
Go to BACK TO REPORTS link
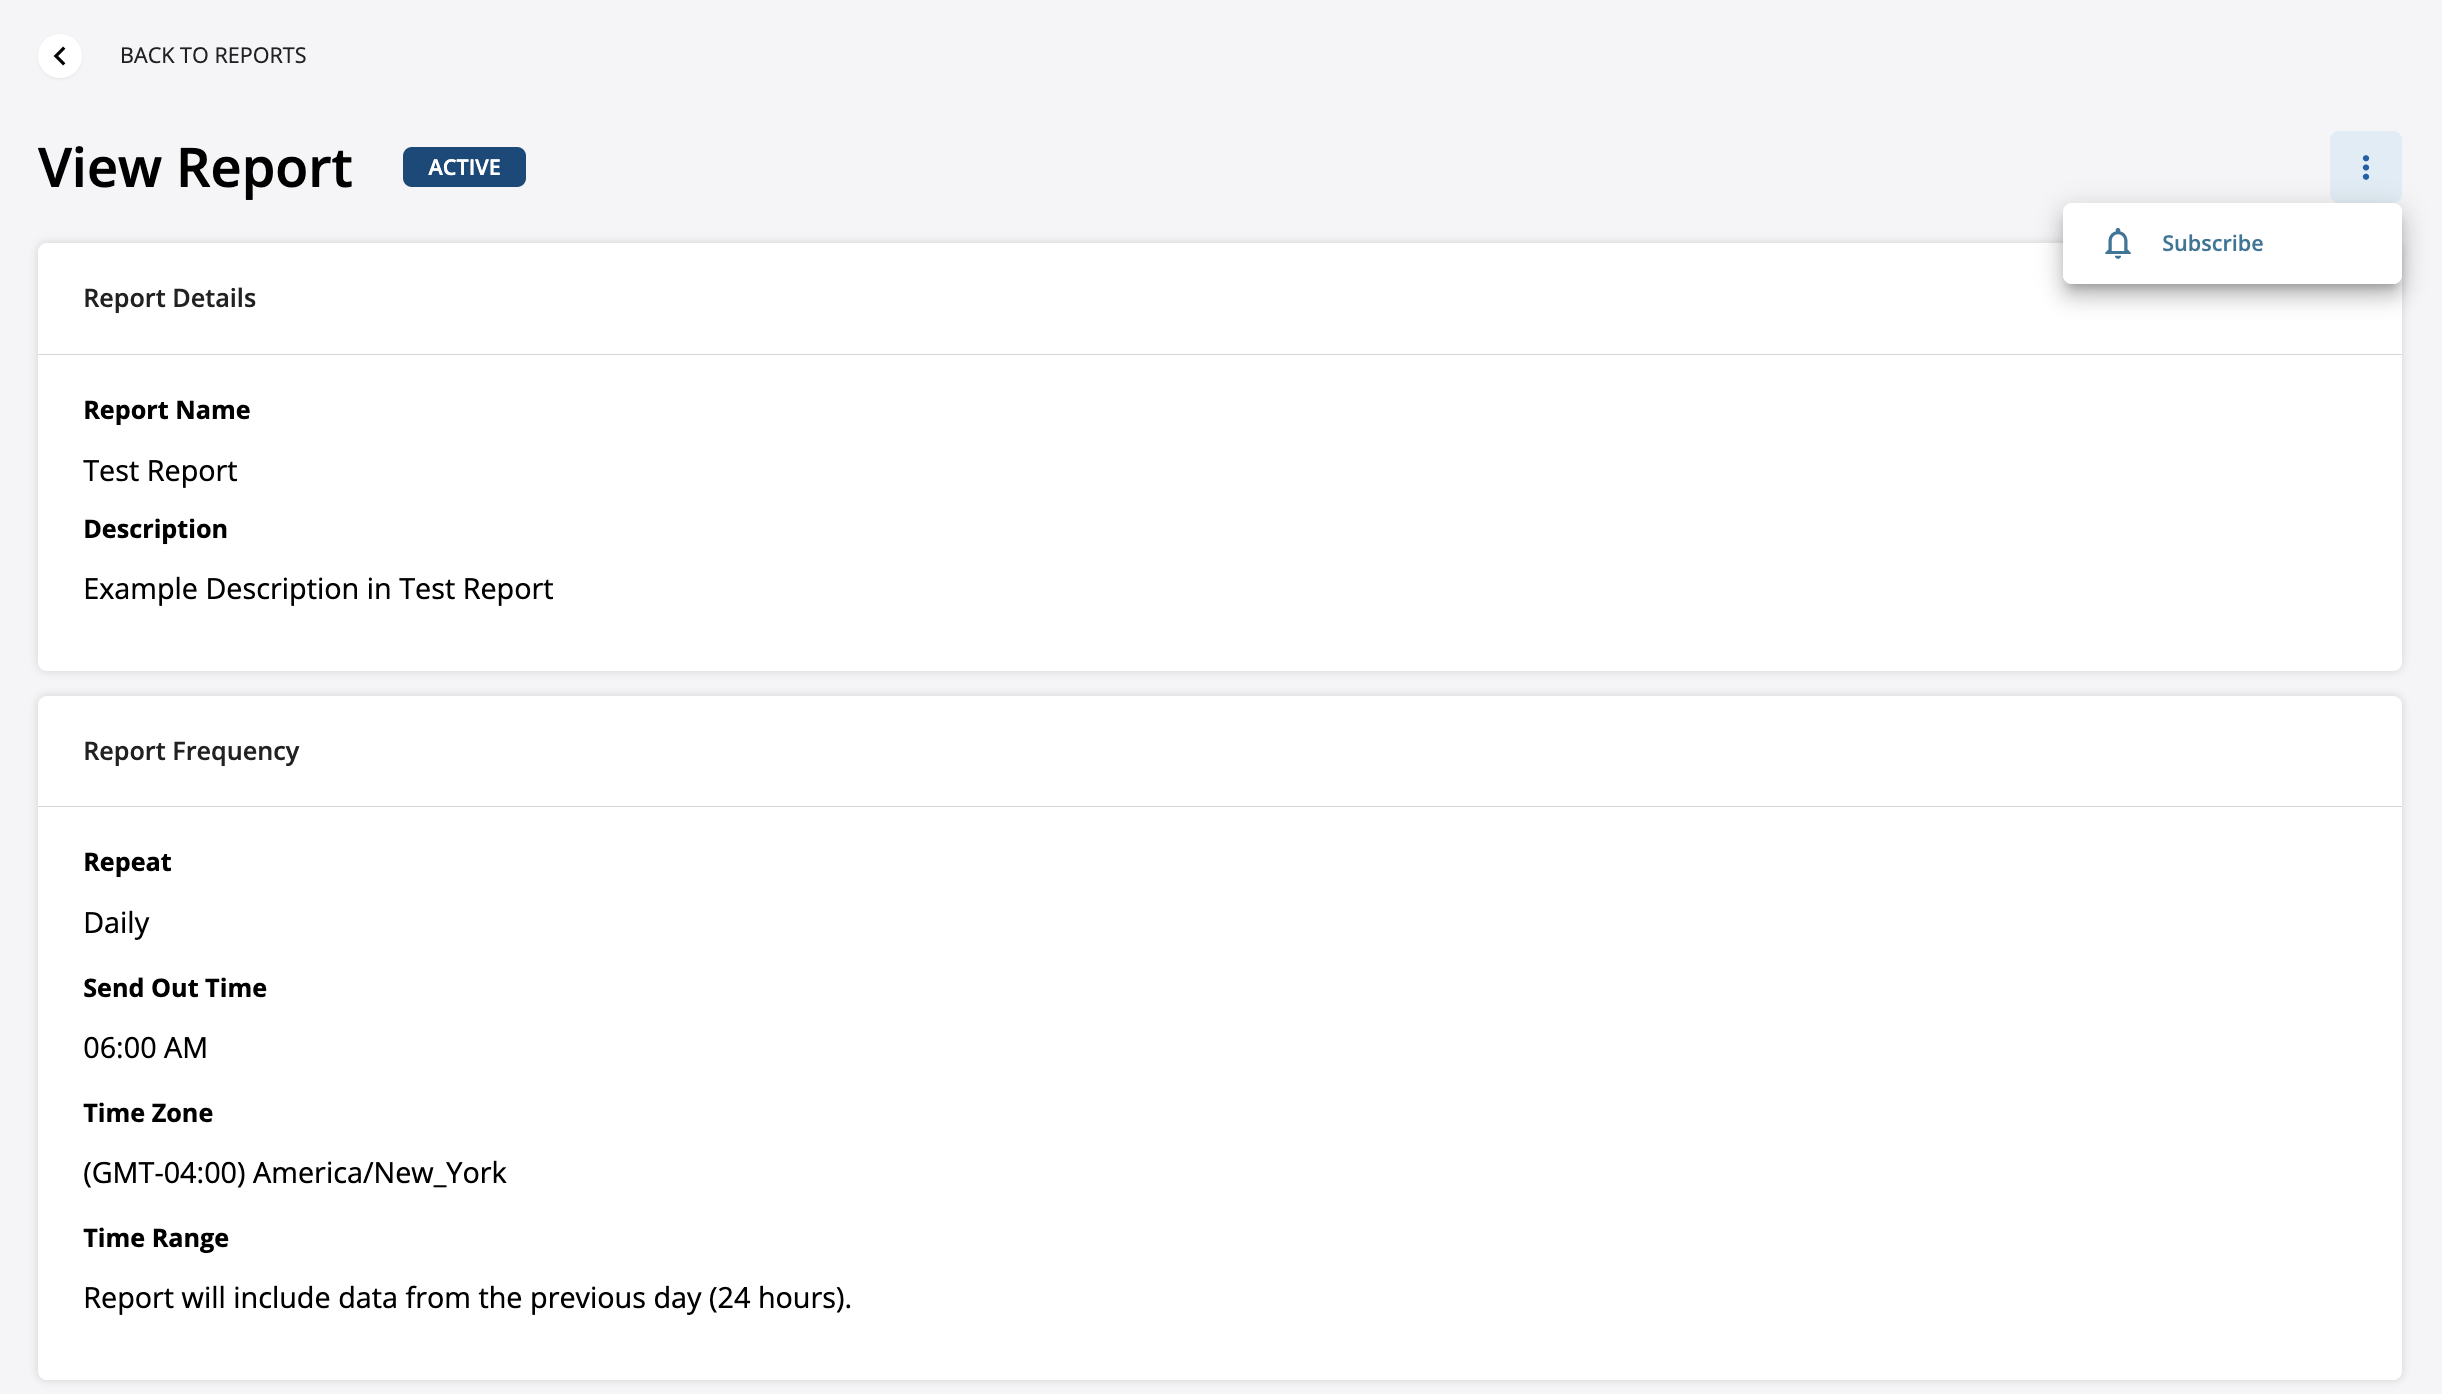pyautogui.click(x=213, y=56)
